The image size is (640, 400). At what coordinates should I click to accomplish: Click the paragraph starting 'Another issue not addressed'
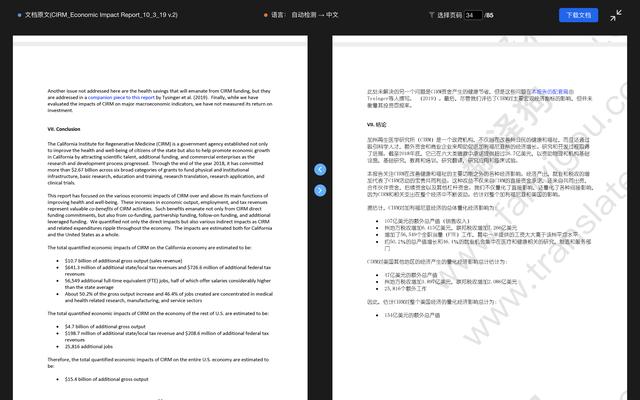(x=160, y=100)
